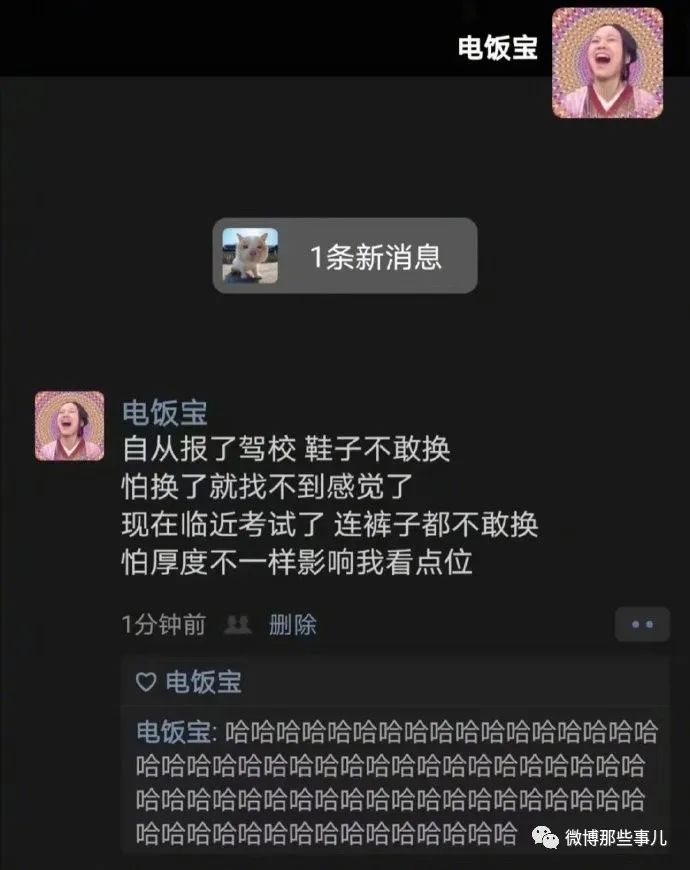Tap the cat thumbnail in the new message banner
Image resolution: width=690 pixels, height=870 pixels.
250,256
